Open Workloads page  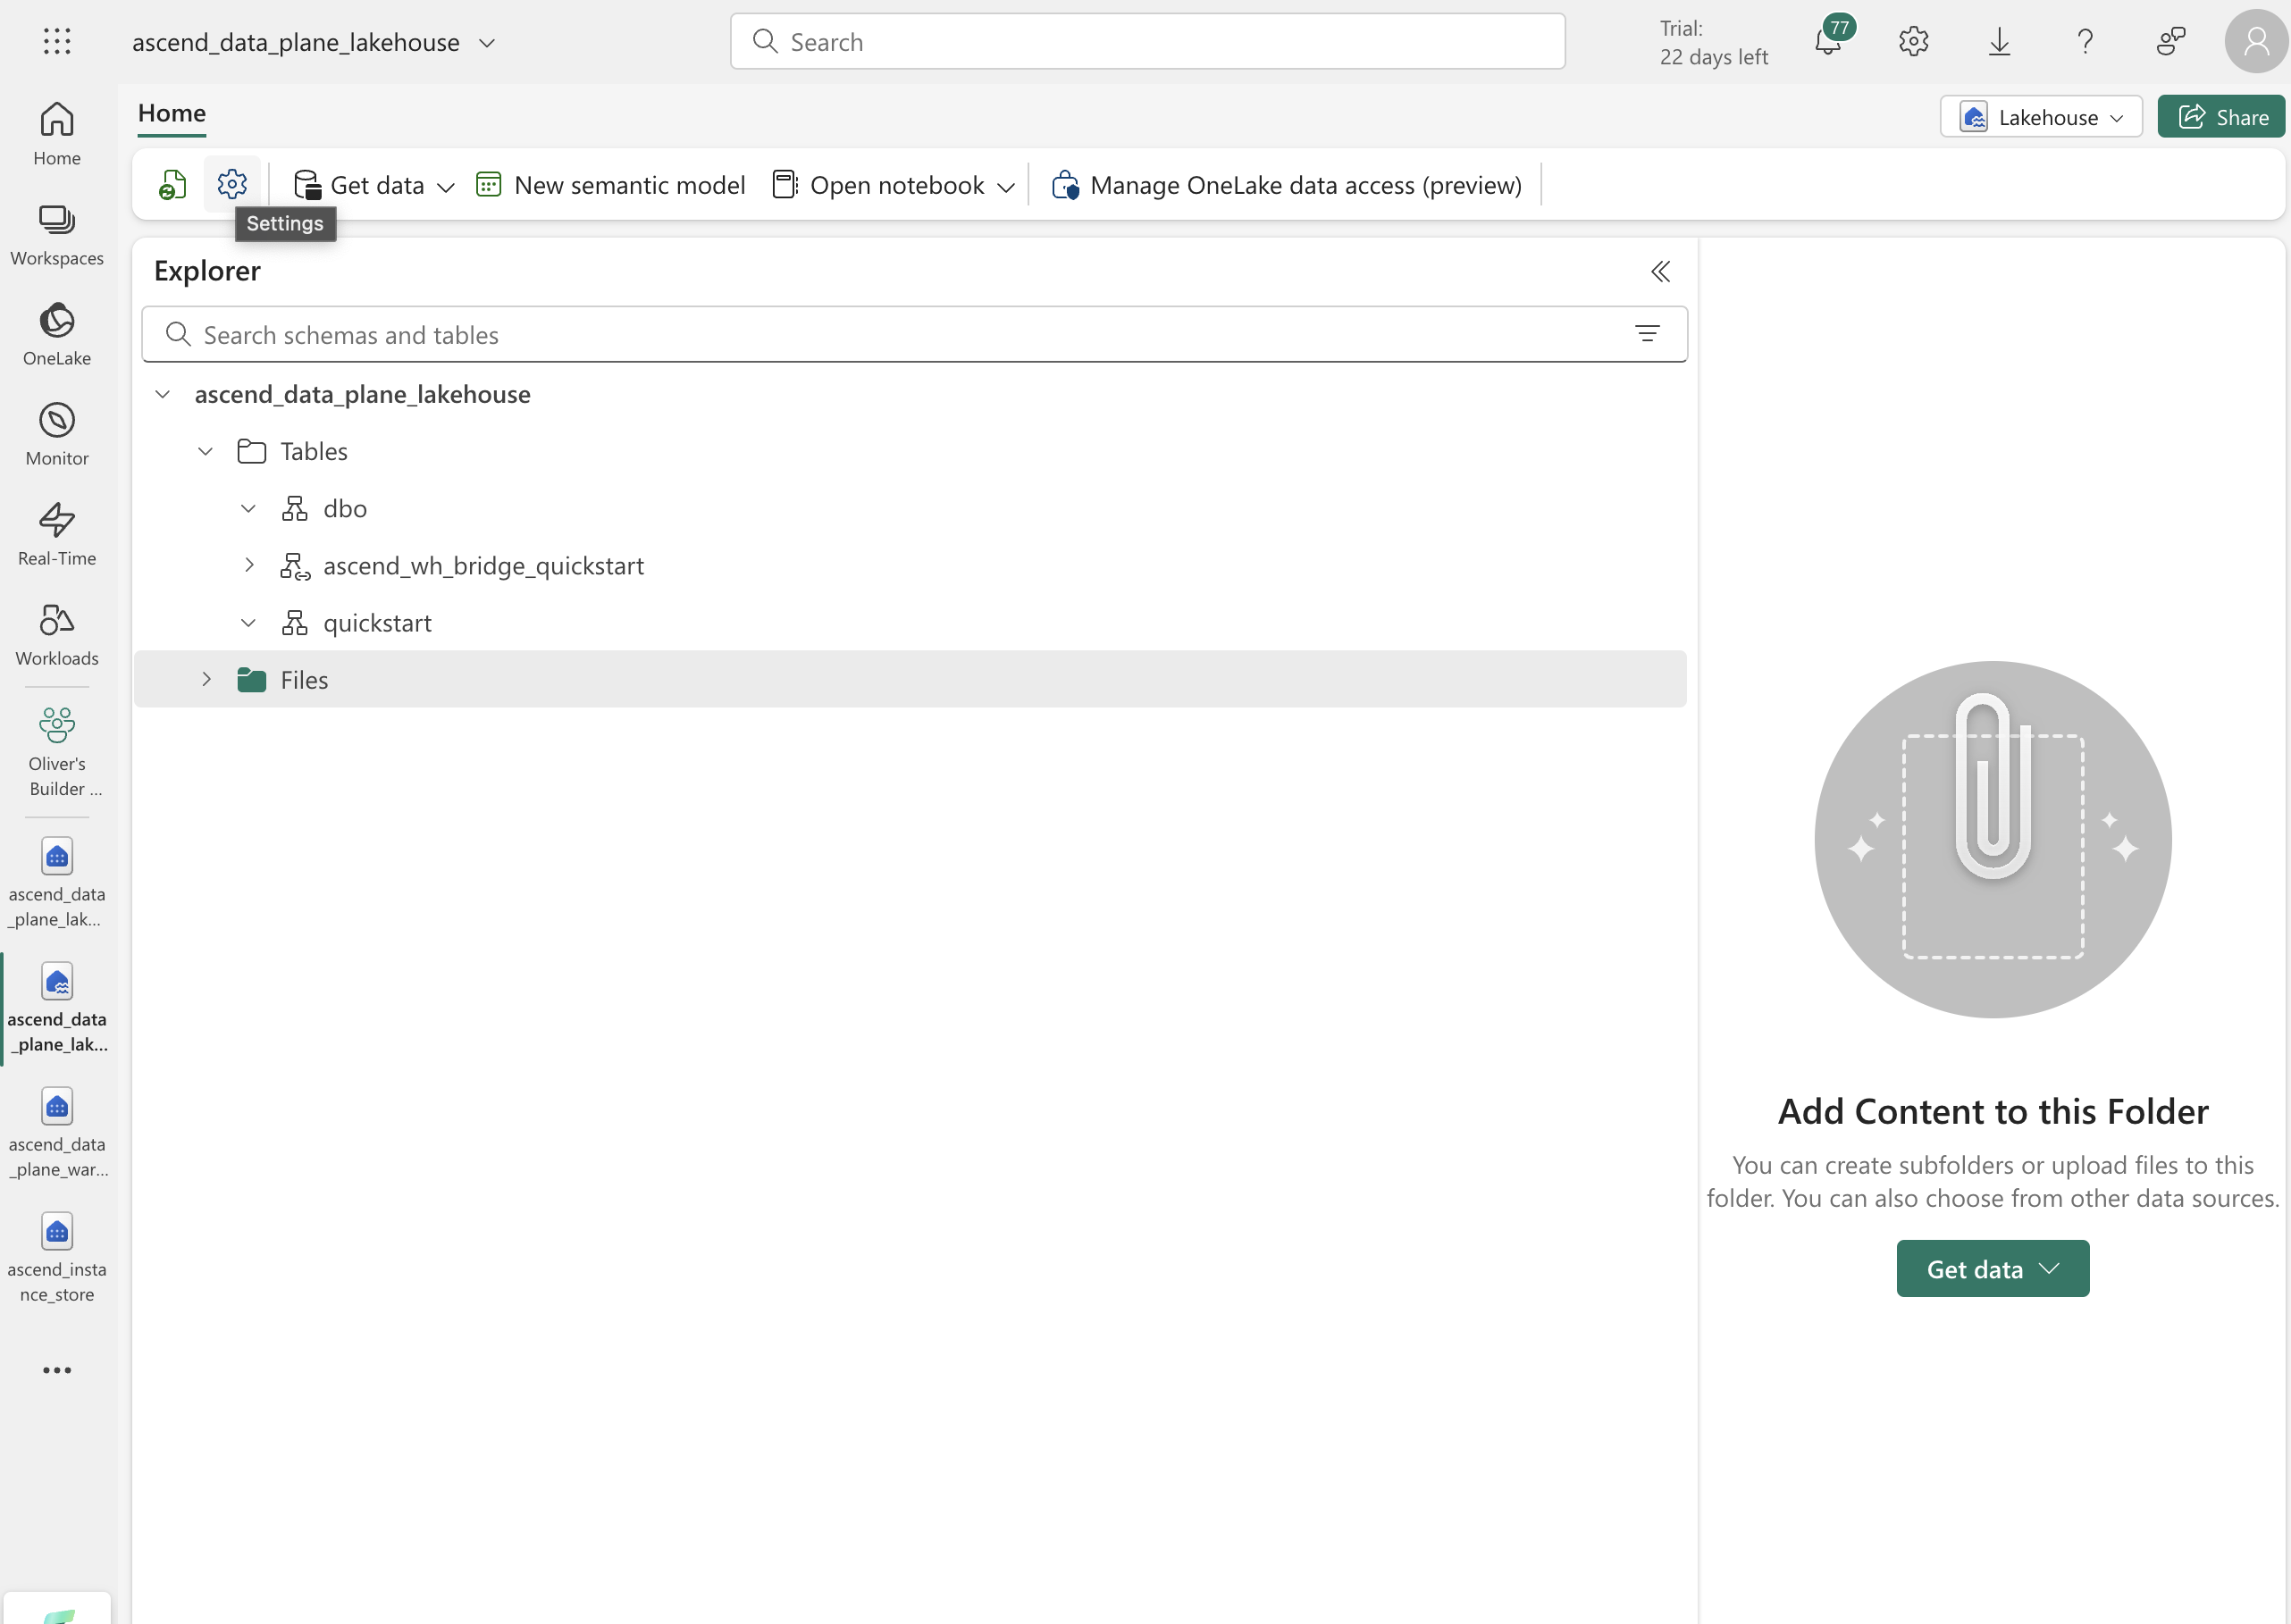coord(57,634)
